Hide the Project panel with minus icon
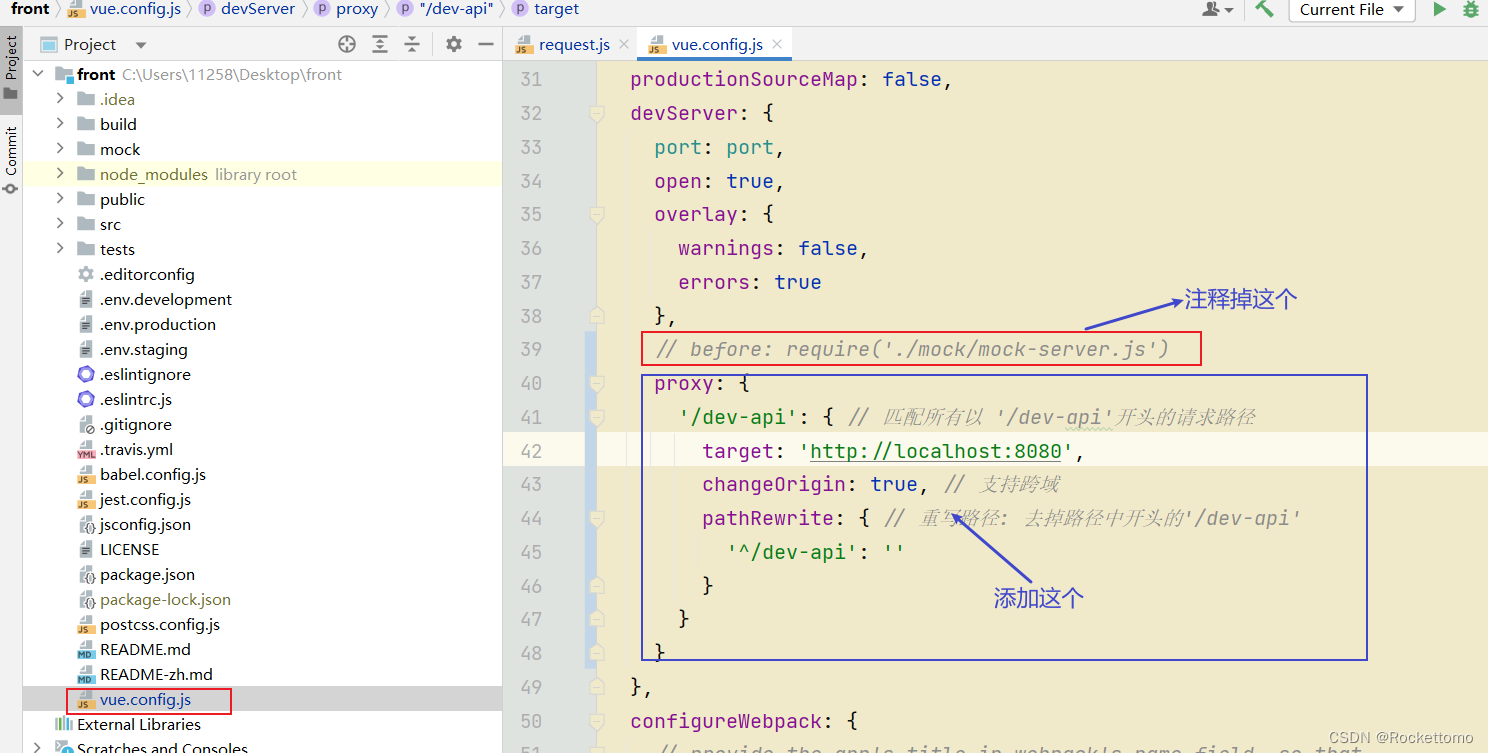The width and height of the screenshot is (1488, 753). click(x=486, y=44)
